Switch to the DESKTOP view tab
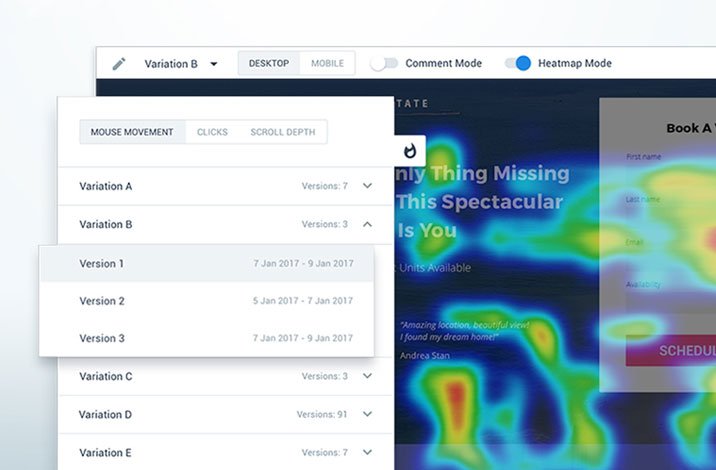Viewport: 716px width, 470px height. 269,63
